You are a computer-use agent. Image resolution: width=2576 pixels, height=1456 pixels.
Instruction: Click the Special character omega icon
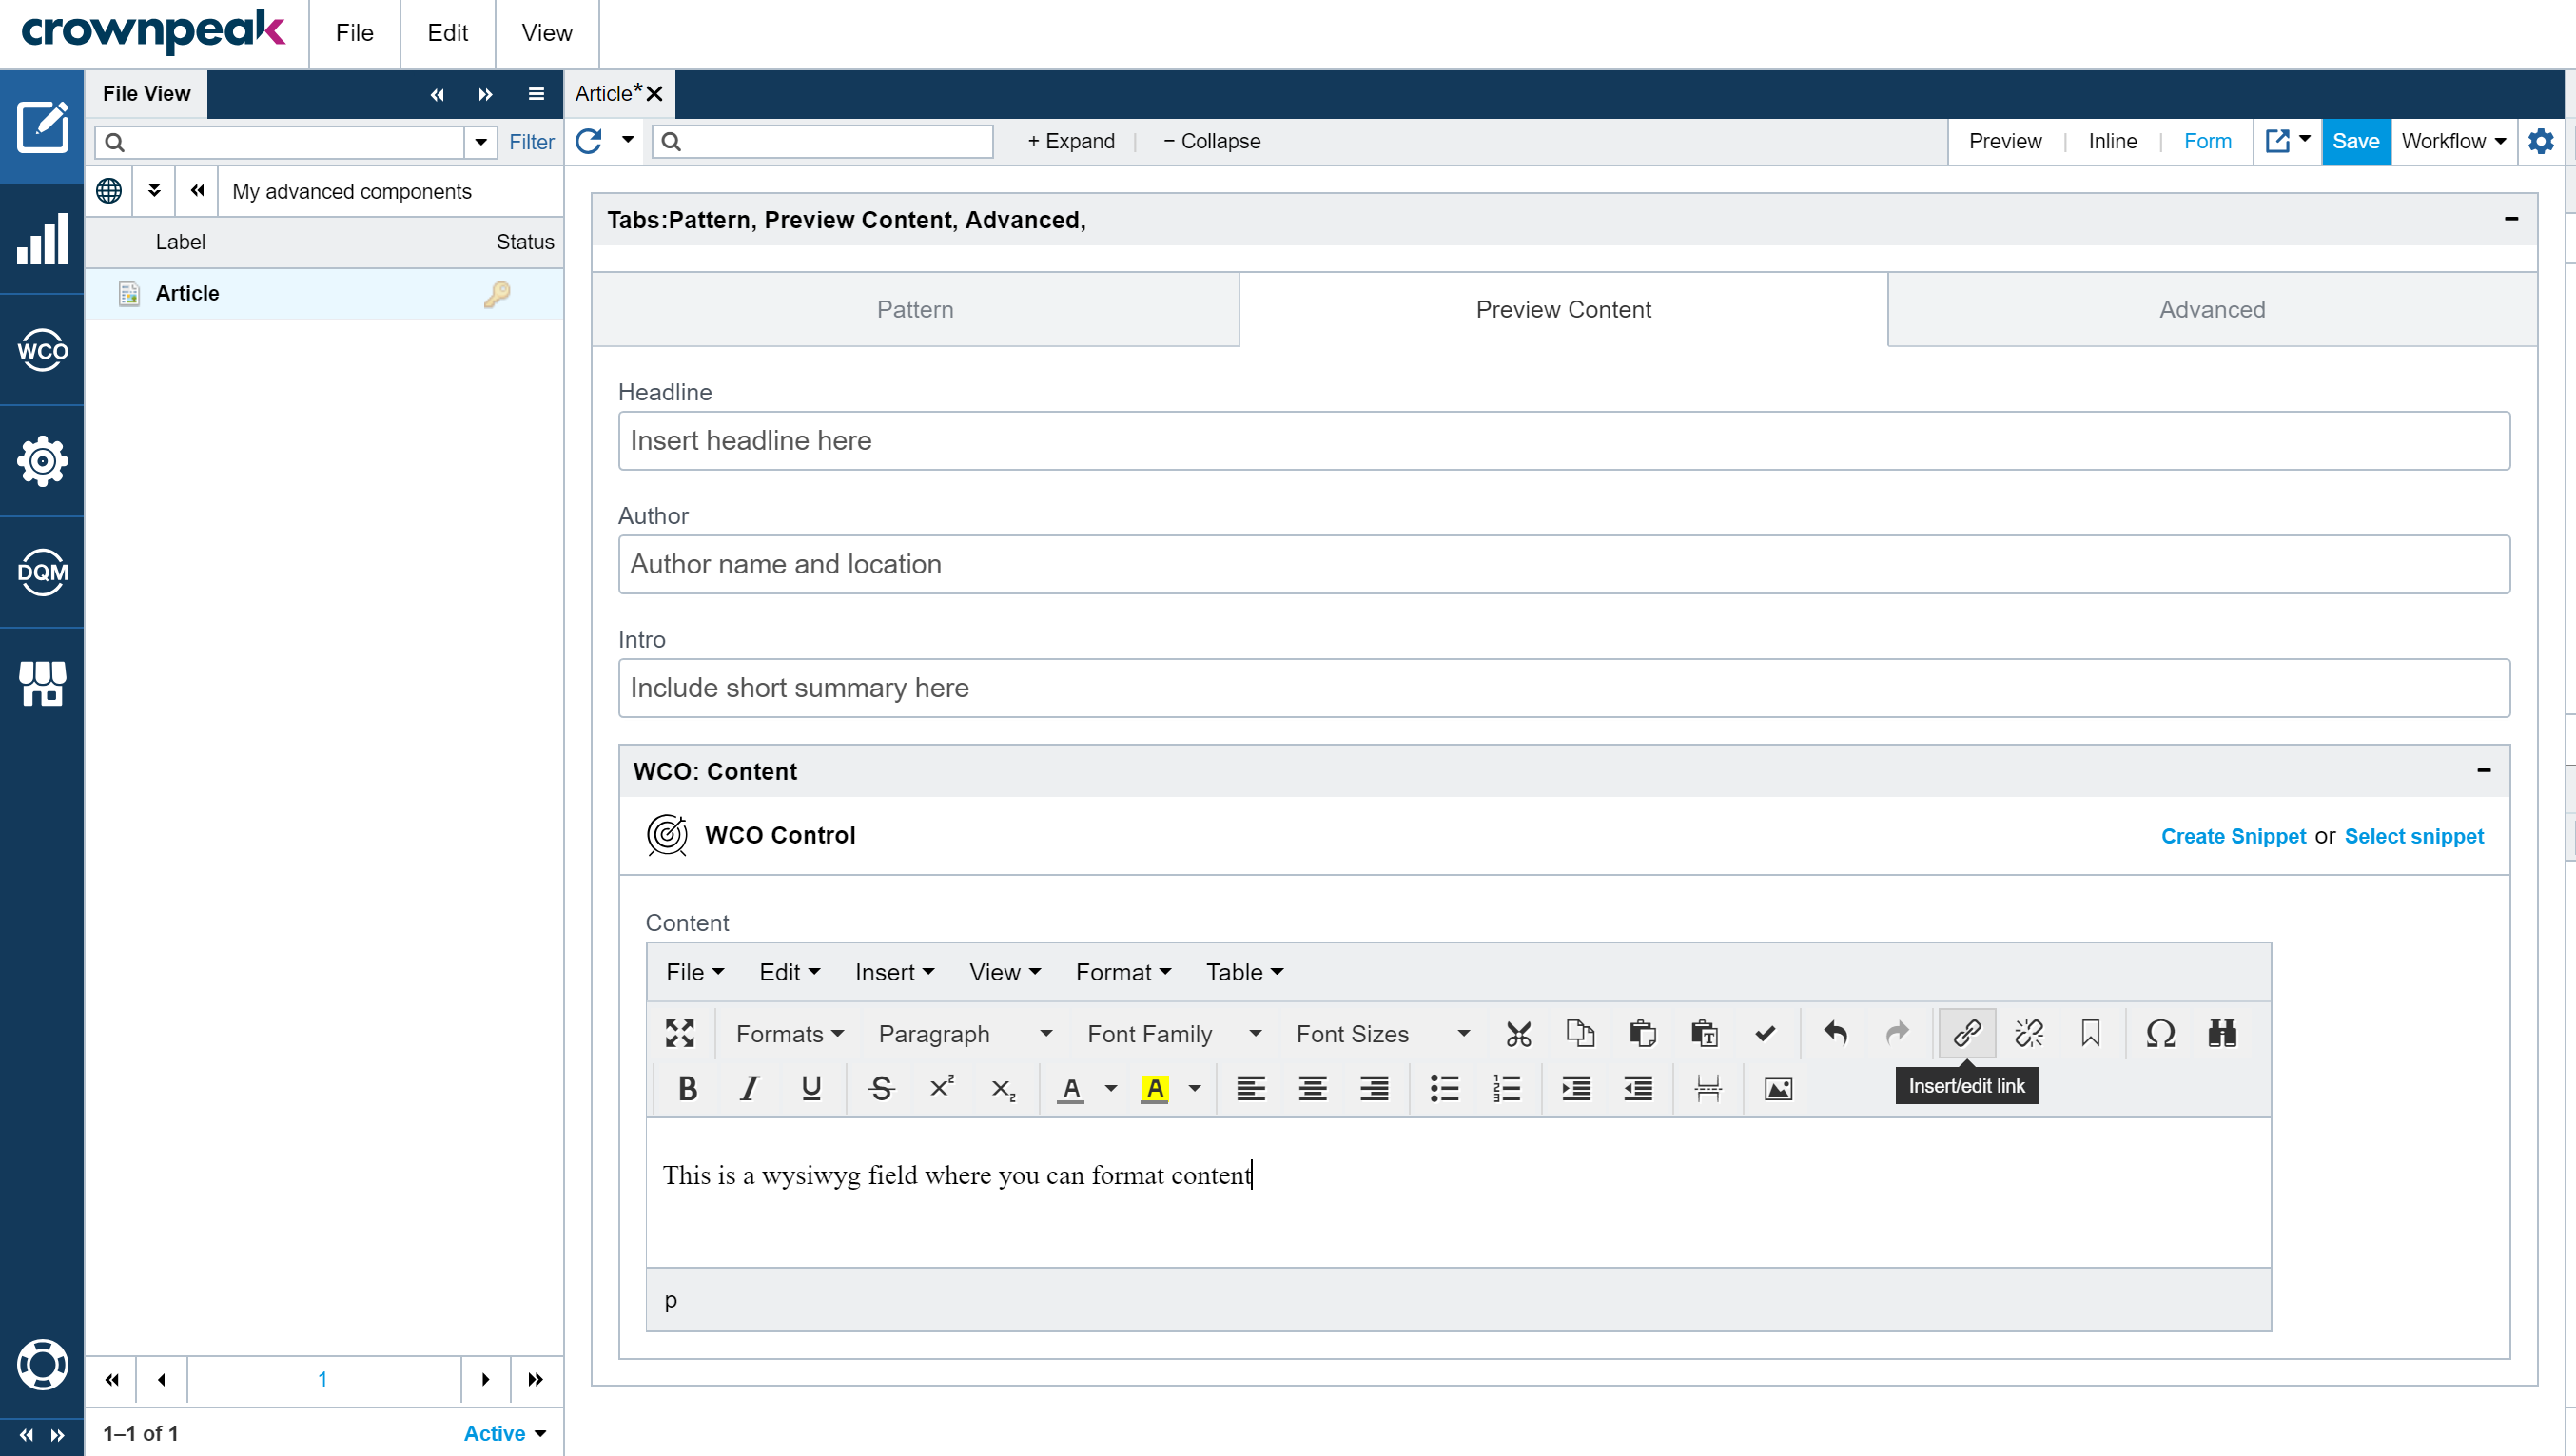coord(2160,1033)
